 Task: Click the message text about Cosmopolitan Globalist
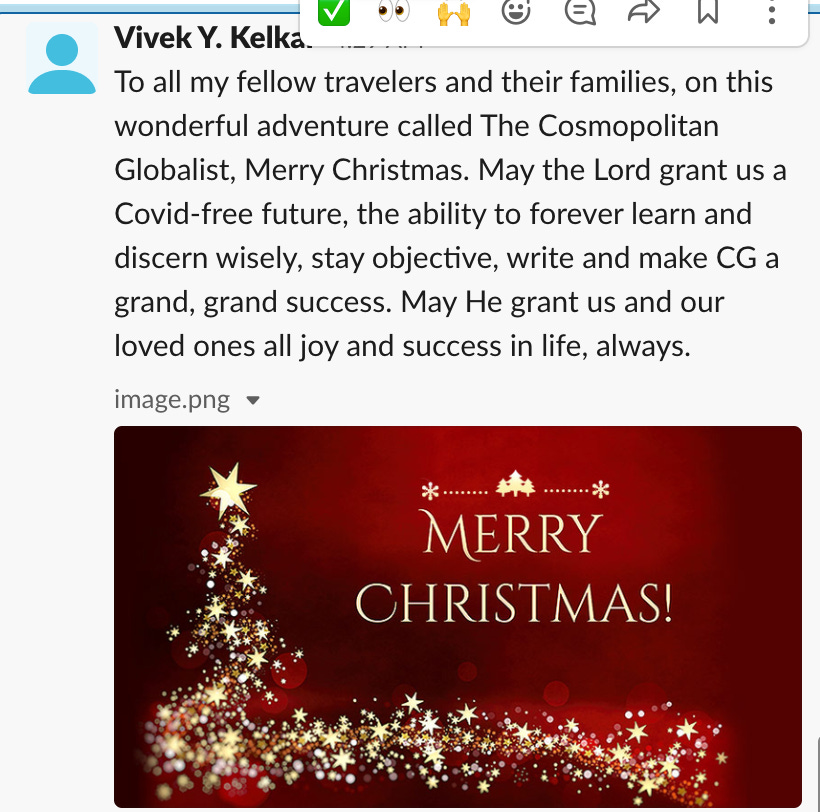[x=450, y=214]
